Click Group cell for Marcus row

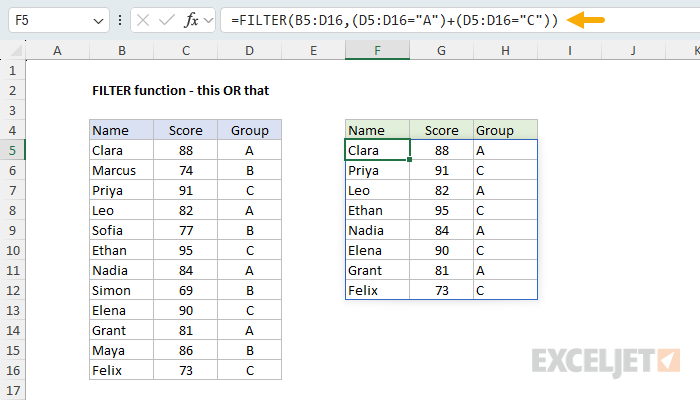coord(250,171)
